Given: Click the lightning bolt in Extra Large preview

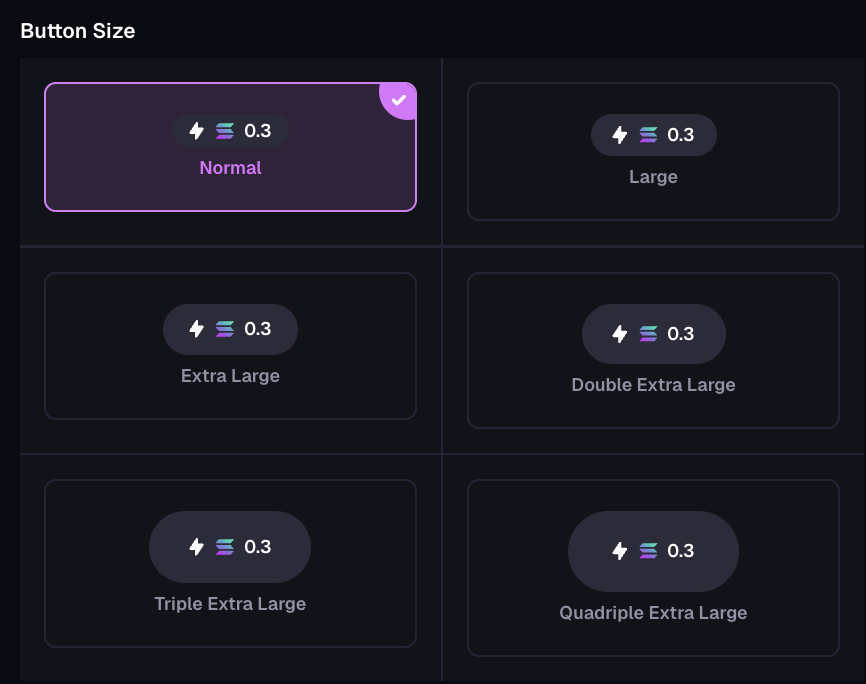Looking at the screenshot, I should tap(197, 329).
